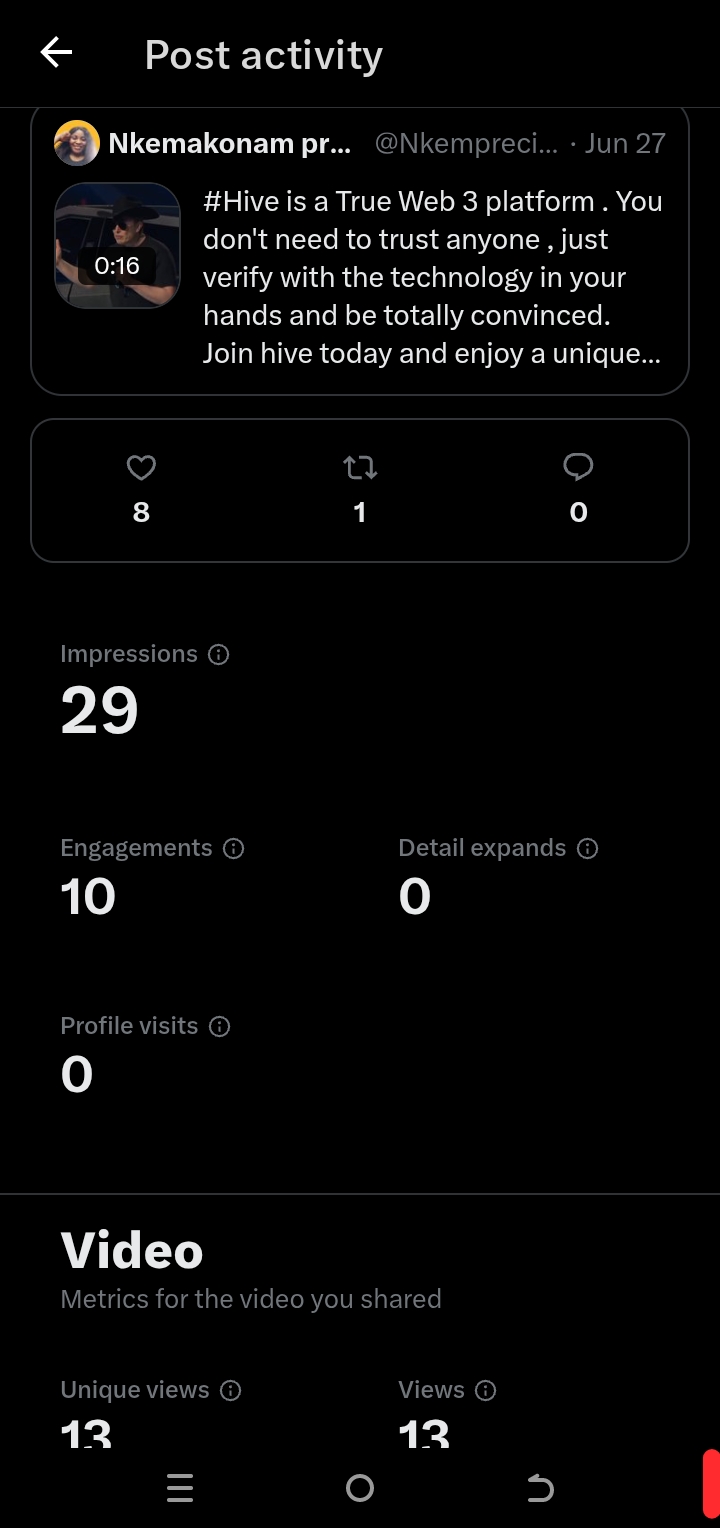This screenshot has width=720, height=1528.
Task: Tap the heart likes icon
Action: pos(141,467)
